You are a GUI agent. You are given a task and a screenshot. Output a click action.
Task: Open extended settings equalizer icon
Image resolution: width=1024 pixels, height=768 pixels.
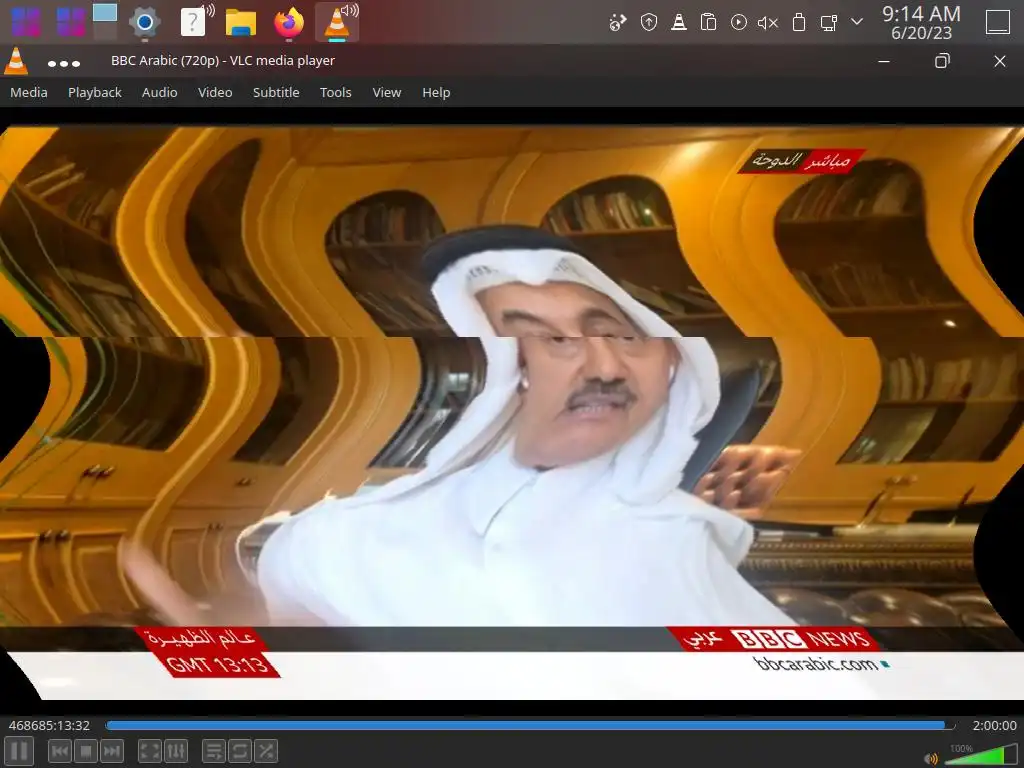(176, 751)
